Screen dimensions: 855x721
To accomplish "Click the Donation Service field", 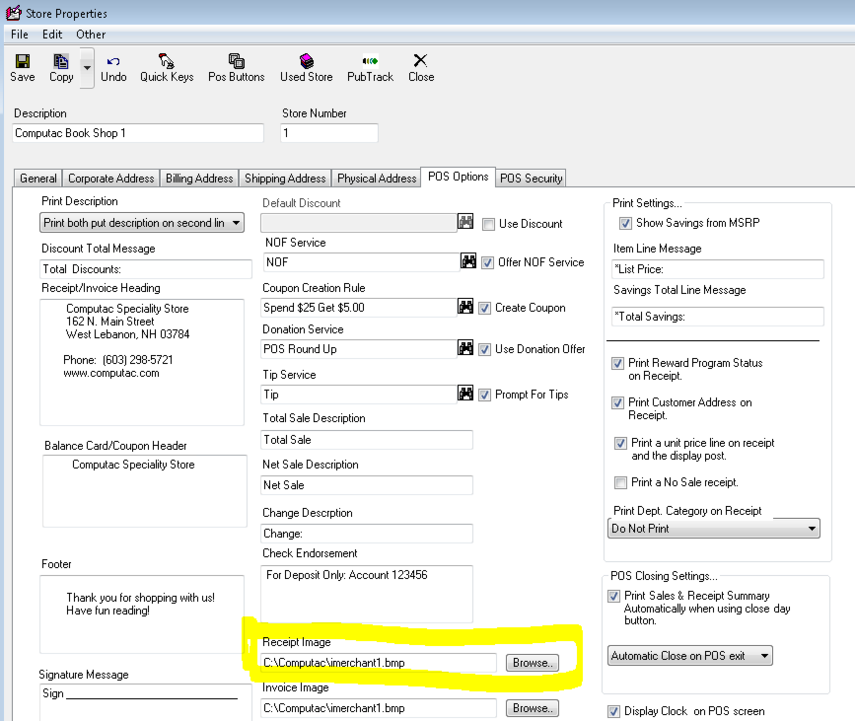I will coord(359,349).
